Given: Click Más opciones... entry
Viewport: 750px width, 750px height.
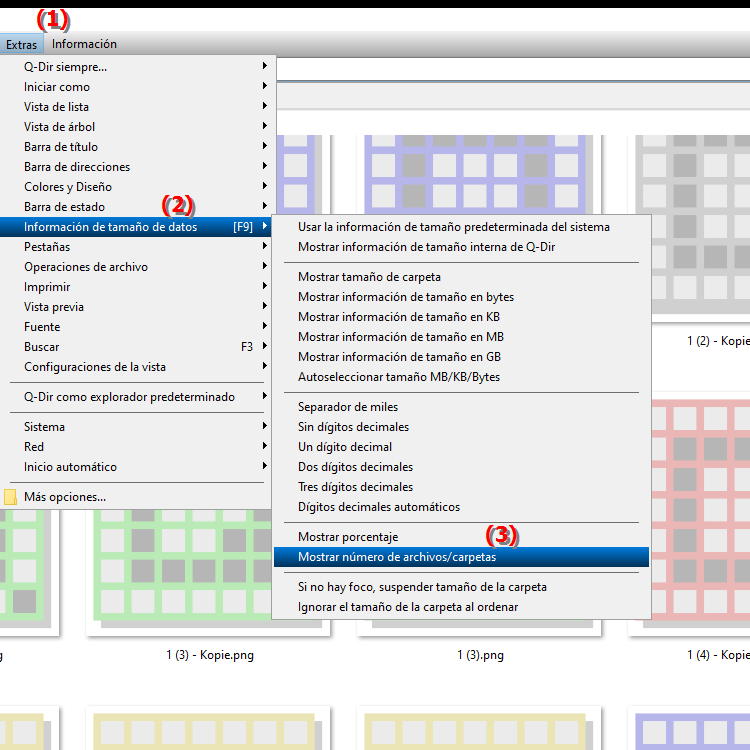Looking at the screenshot, I should point(138,497).
